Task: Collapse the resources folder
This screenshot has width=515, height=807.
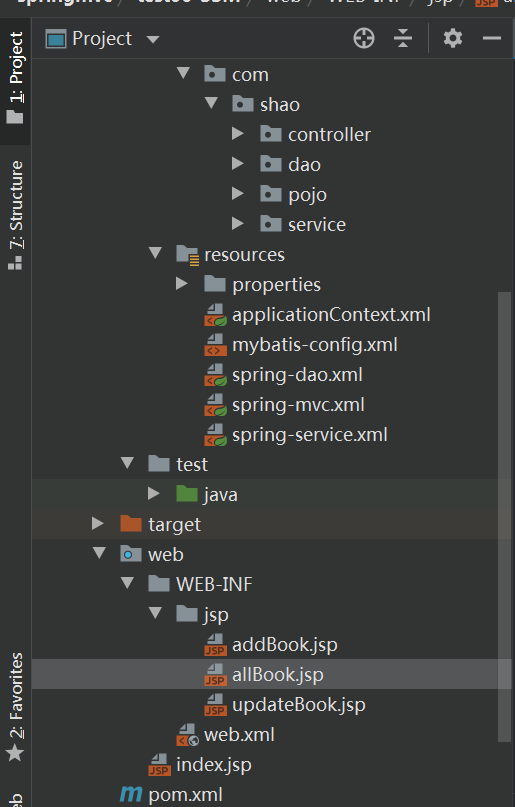Action: pos(155,253)
